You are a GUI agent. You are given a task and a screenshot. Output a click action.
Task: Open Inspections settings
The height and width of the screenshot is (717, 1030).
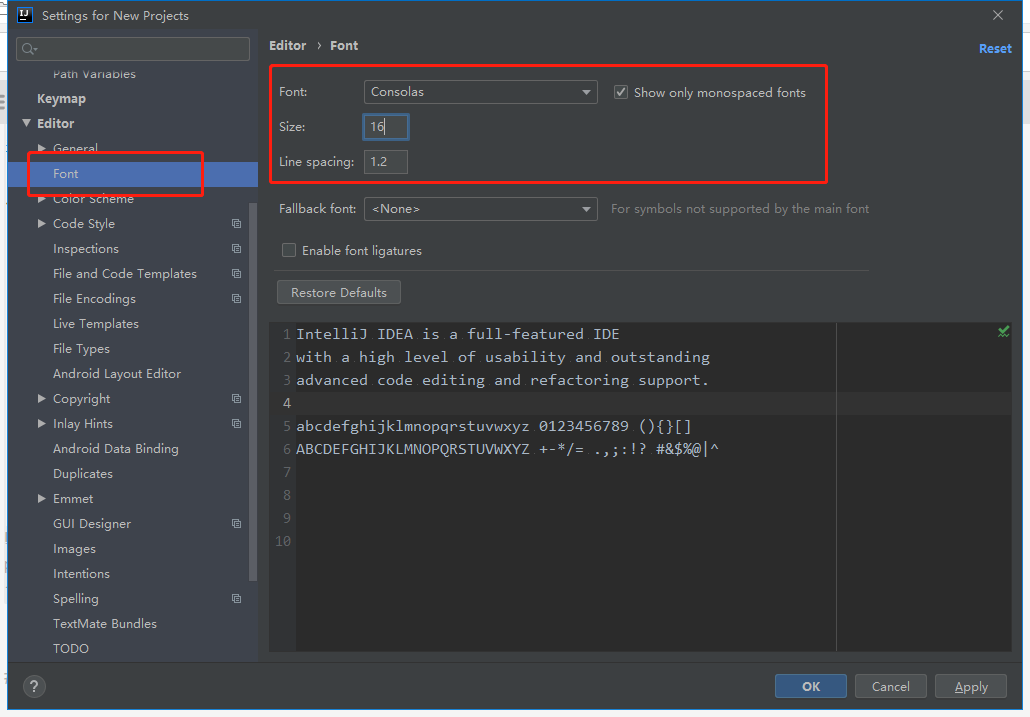coord(86,249)
